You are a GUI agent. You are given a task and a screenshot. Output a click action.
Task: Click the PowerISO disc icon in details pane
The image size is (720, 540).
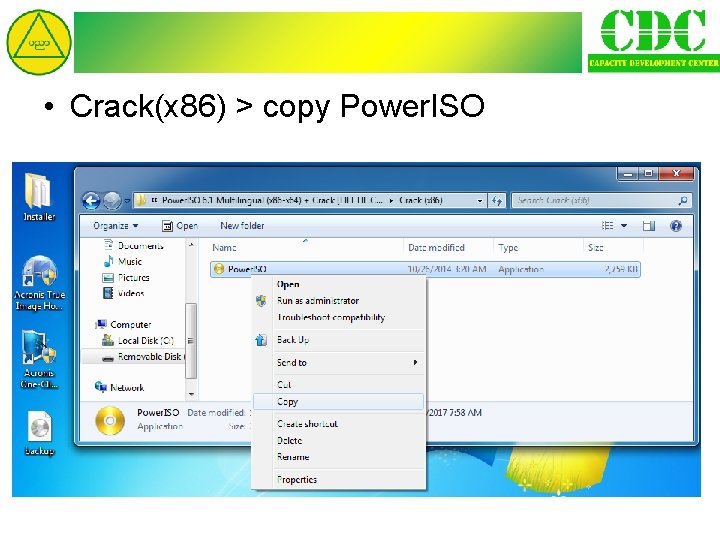pos(110,420)
